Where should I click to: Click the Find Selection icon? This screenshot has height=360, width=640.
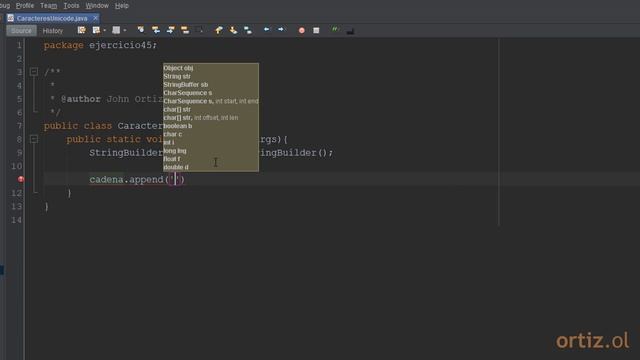tap(141, 30)
